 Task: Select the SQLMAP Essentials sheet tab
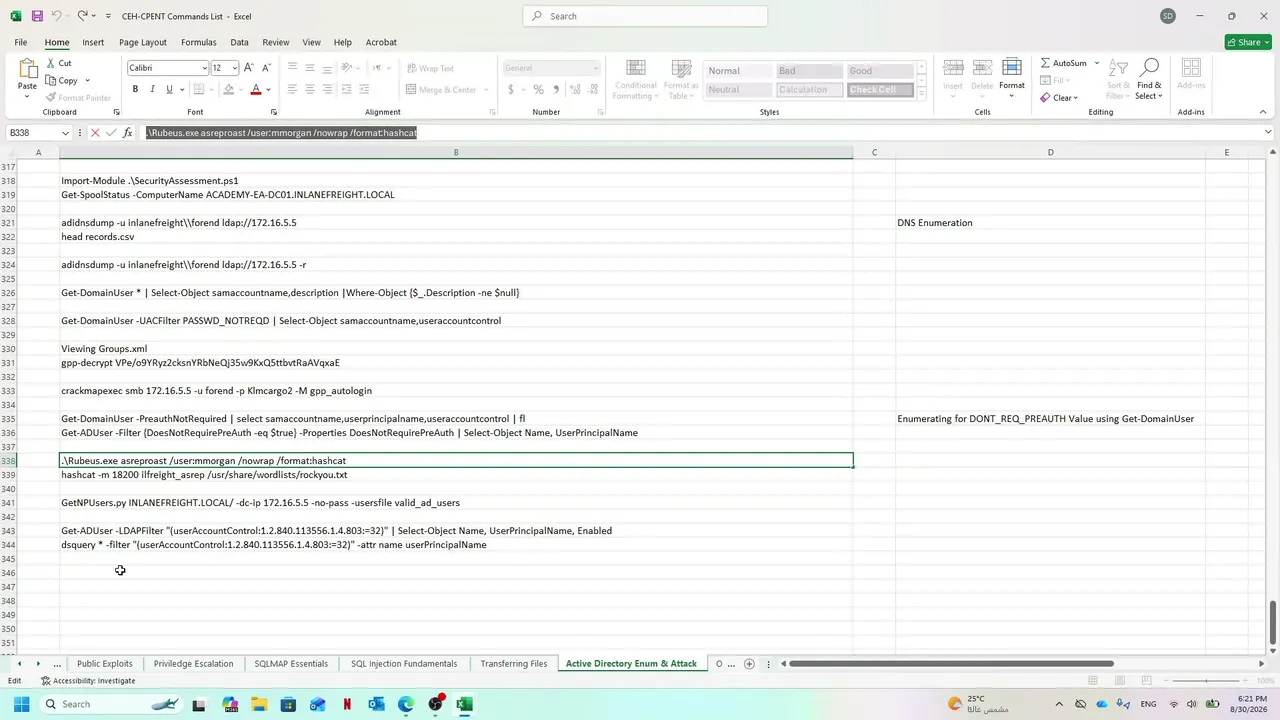coord(291,664)
